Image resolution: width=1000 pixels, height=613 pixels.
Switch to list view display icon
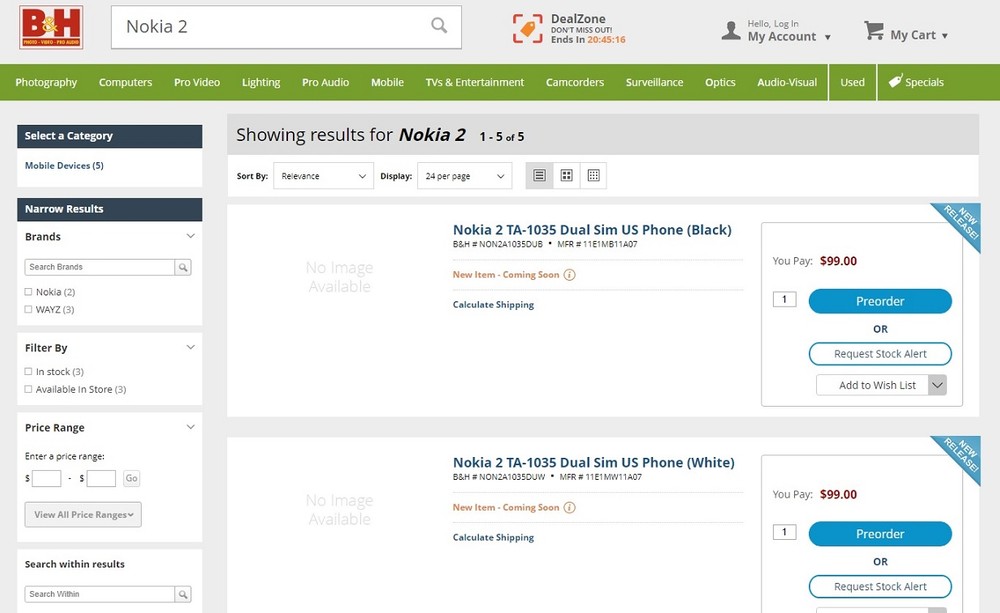[x=540, y=175]
